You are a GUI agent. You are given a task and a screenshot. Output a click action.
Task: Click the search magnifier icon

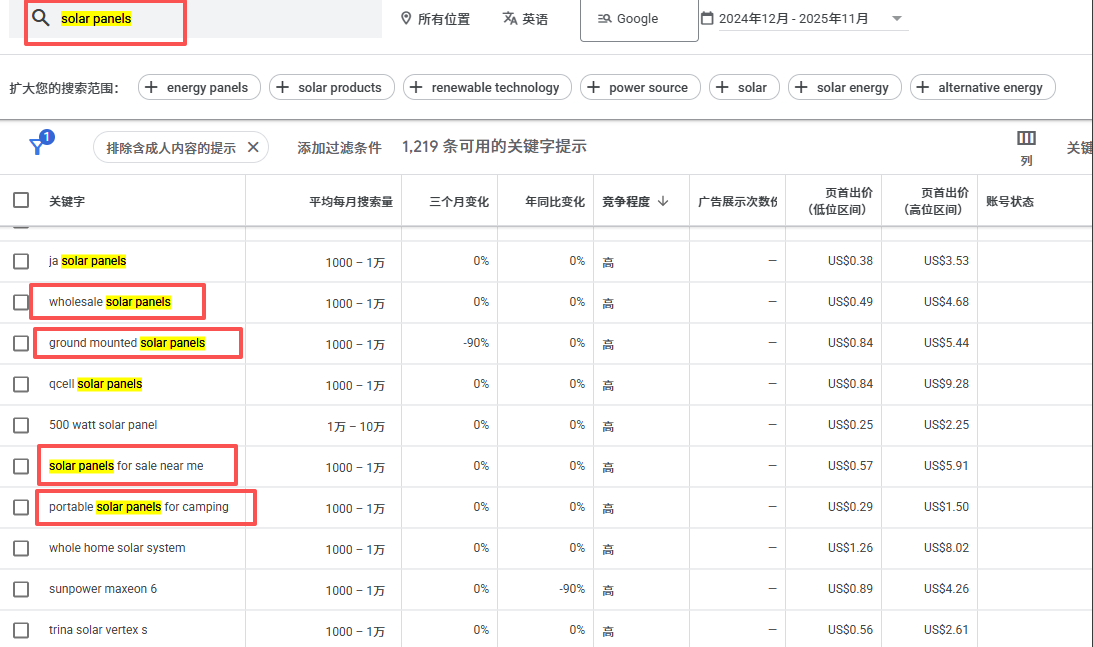coord(40,19)
